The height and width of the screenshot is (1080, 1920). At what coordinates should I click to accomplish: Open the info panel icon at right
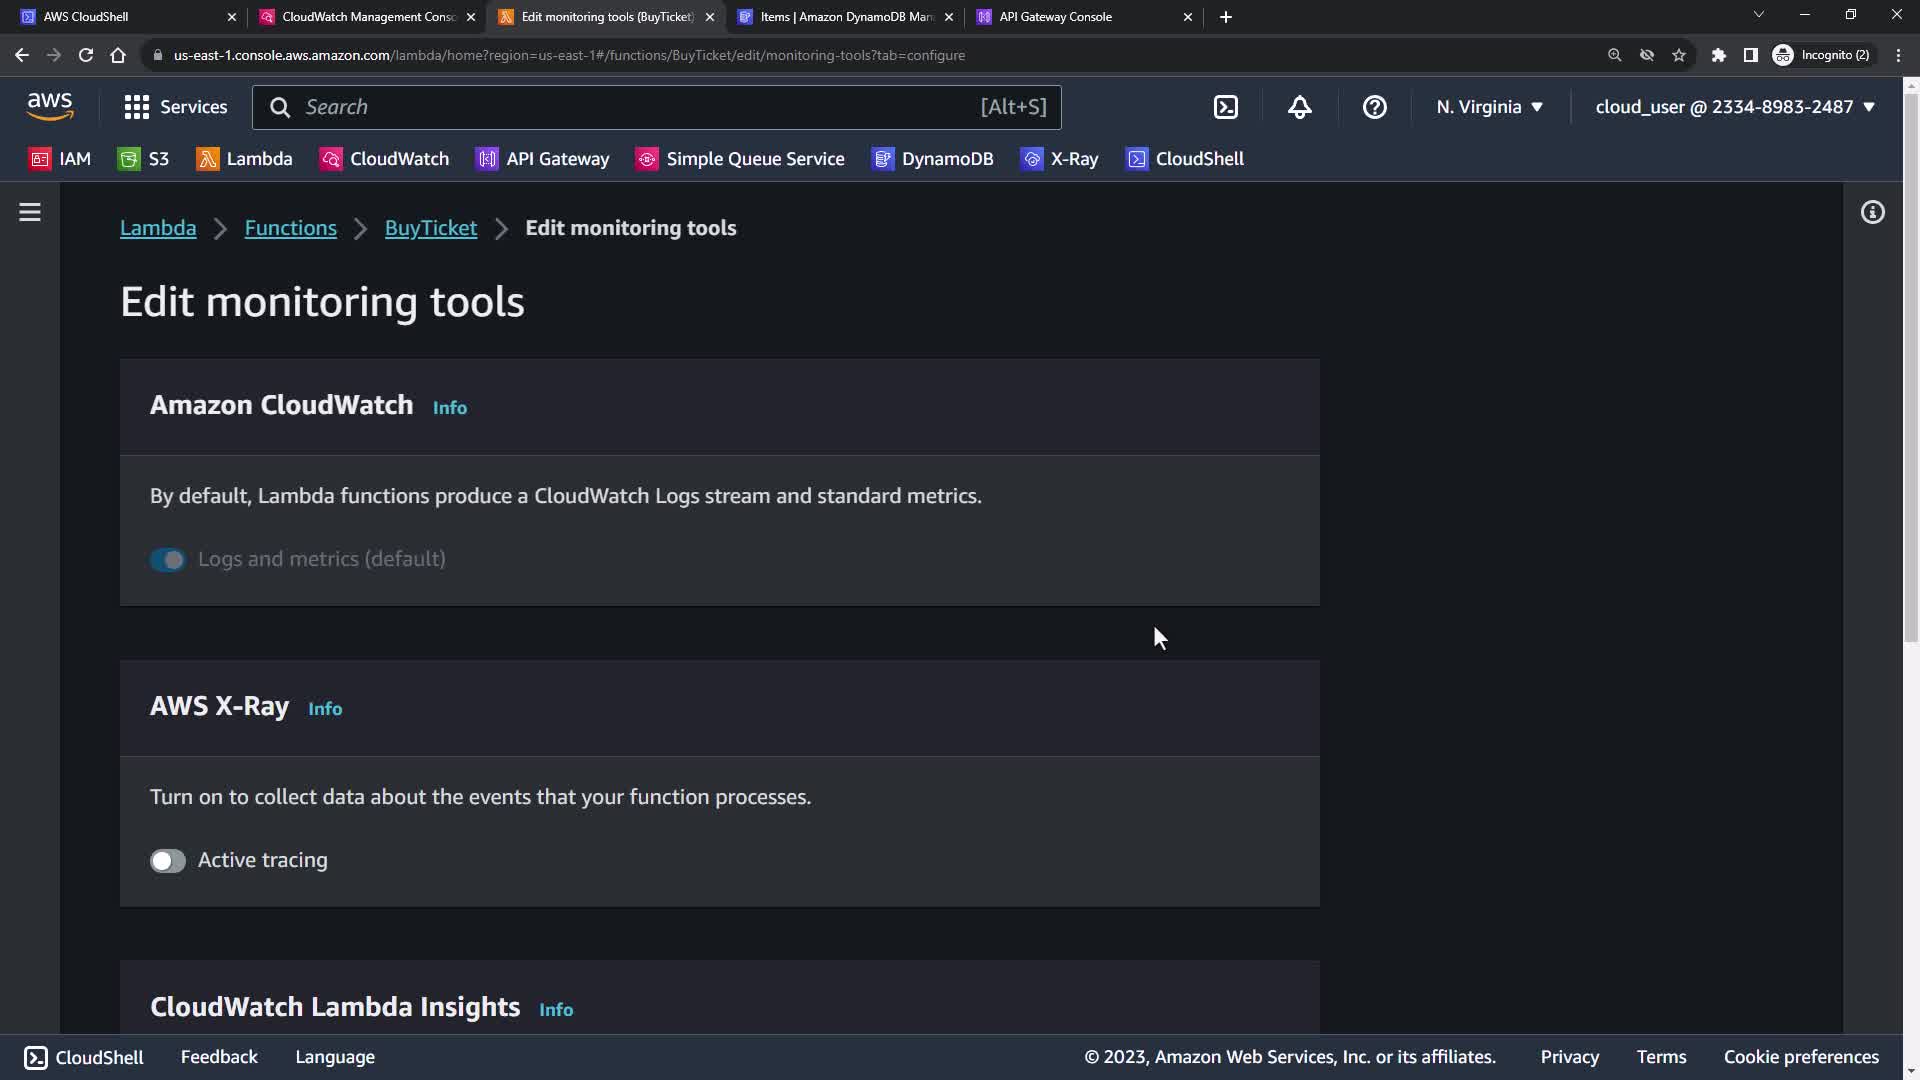click(1872, 212)
